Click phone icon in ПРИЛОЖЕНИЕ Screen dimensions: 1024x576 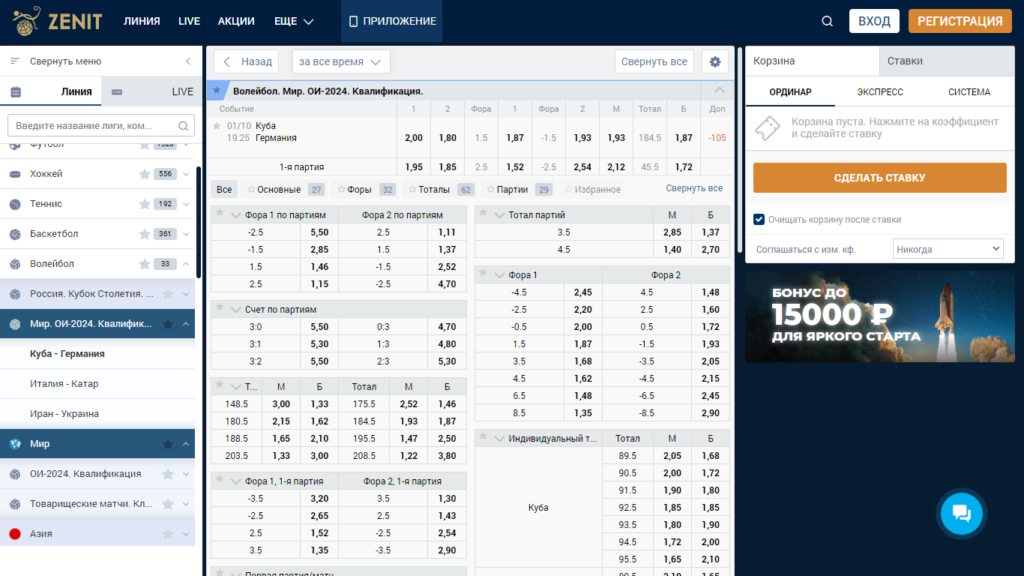353,22
